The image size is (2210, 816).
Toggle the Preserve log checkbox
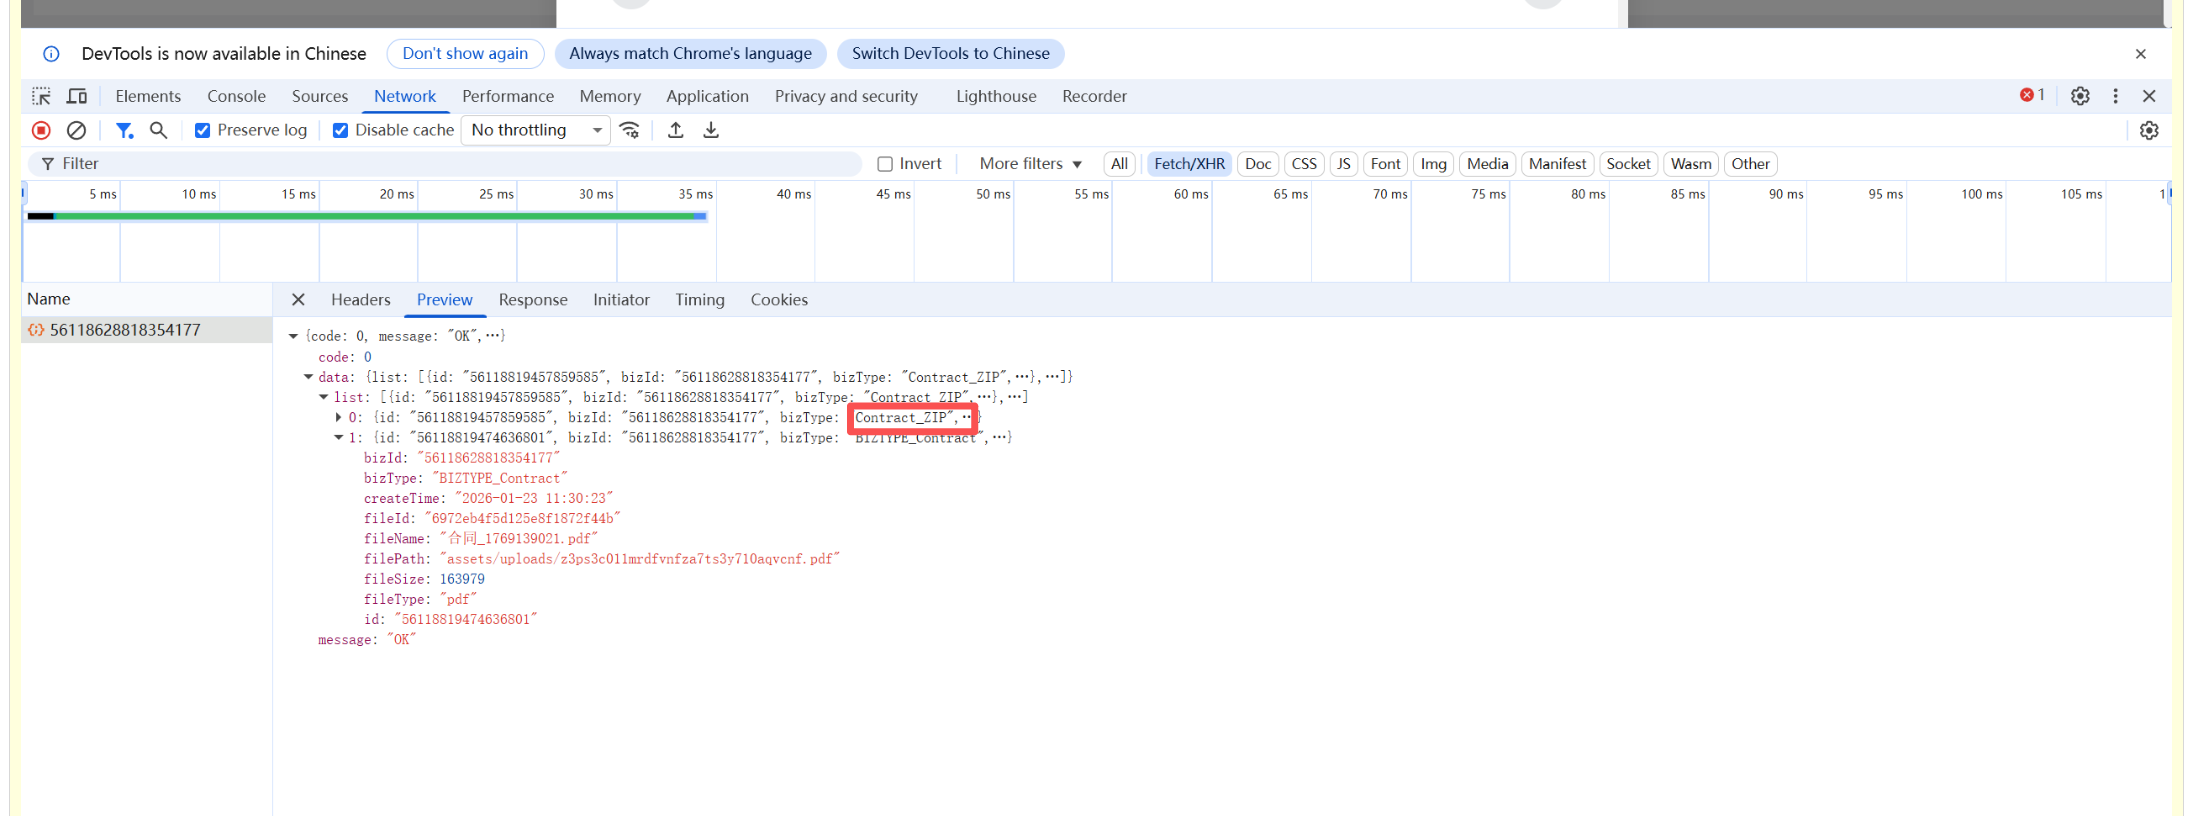point(203,131)
